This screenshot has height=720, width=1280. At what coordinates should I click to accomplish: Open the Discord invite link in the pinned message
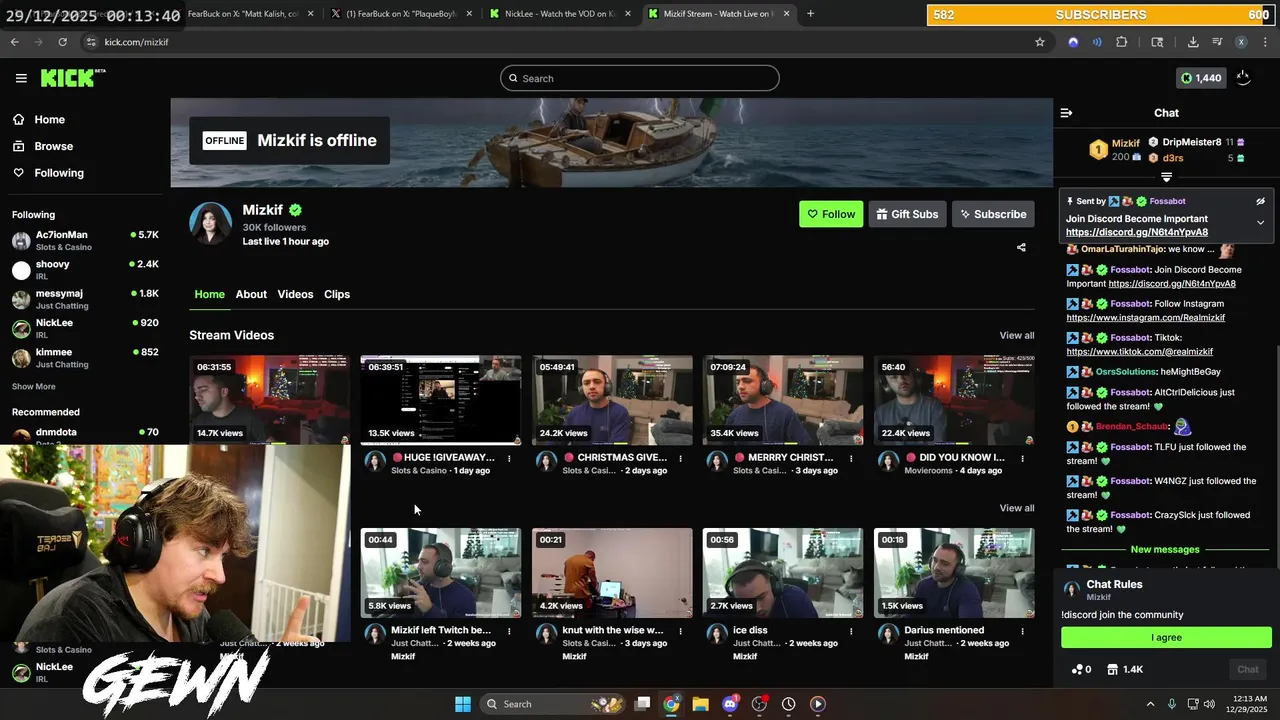1136,232
